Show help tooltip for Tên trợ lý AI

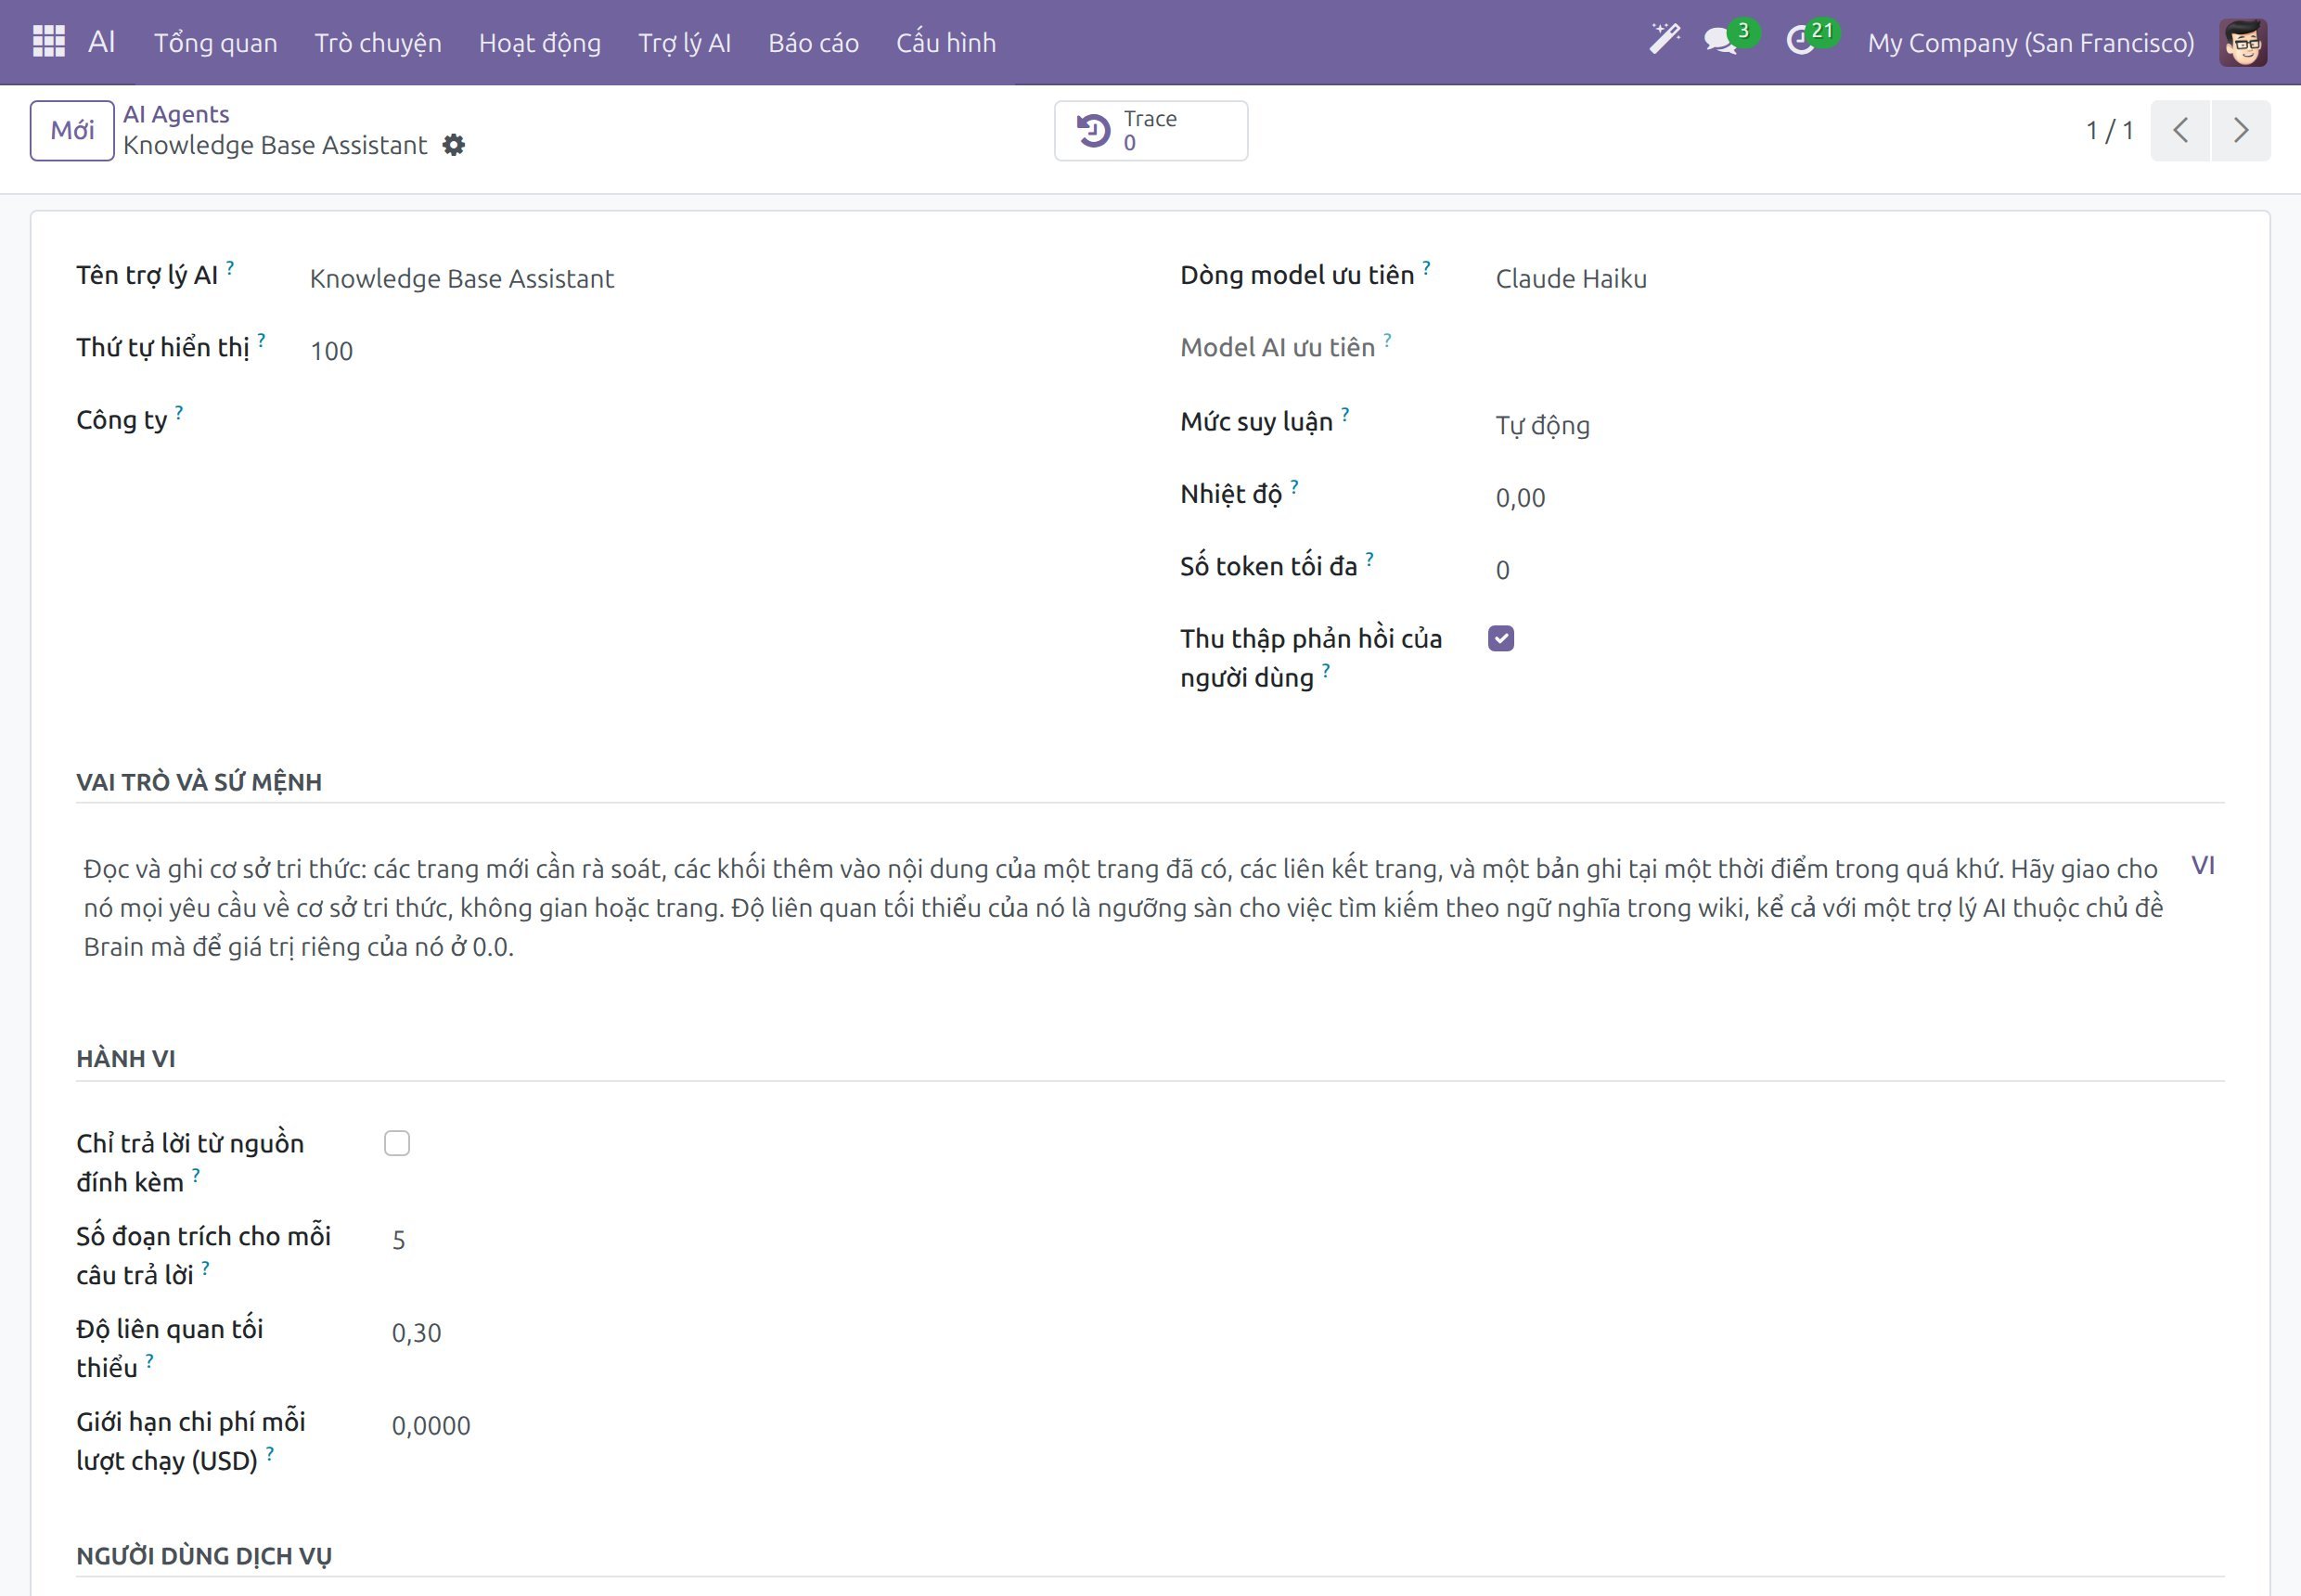tap(230, 267)
